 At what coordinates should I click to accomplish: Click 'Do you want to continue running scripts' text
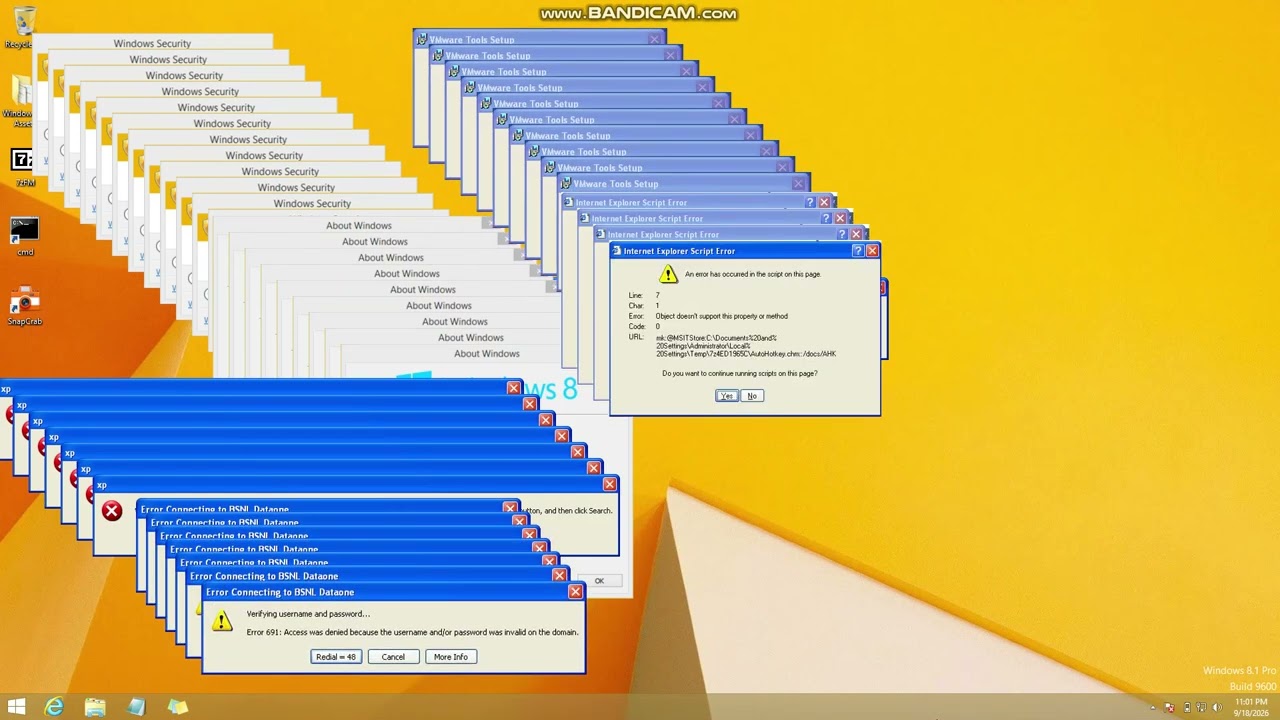[x=740, y=373]
